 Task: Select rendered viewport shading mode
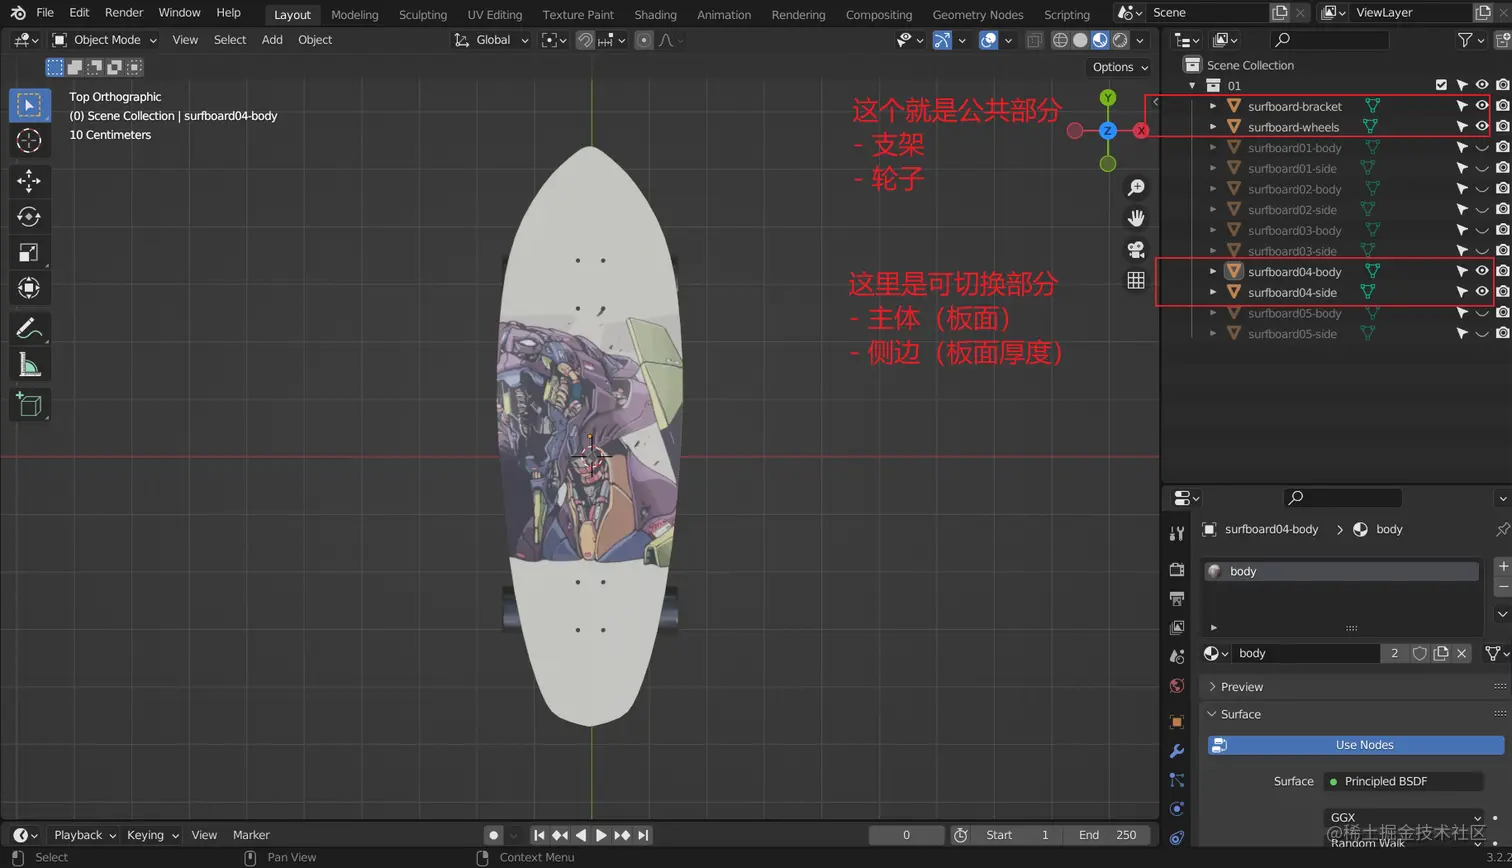1120,40
